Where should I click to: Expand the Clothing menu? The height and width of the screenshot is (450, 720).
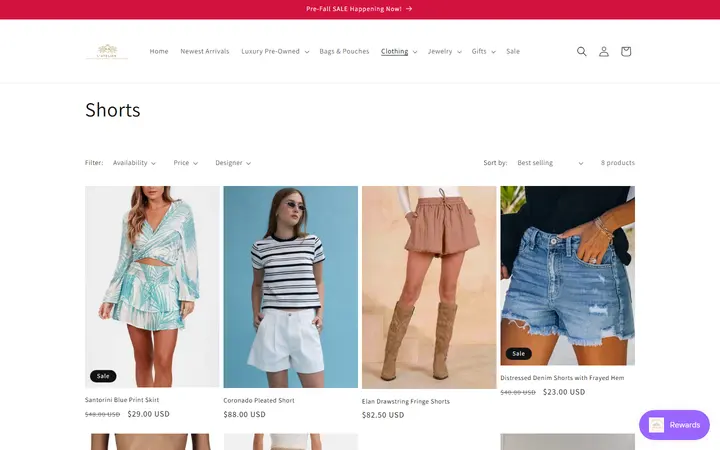399,51
